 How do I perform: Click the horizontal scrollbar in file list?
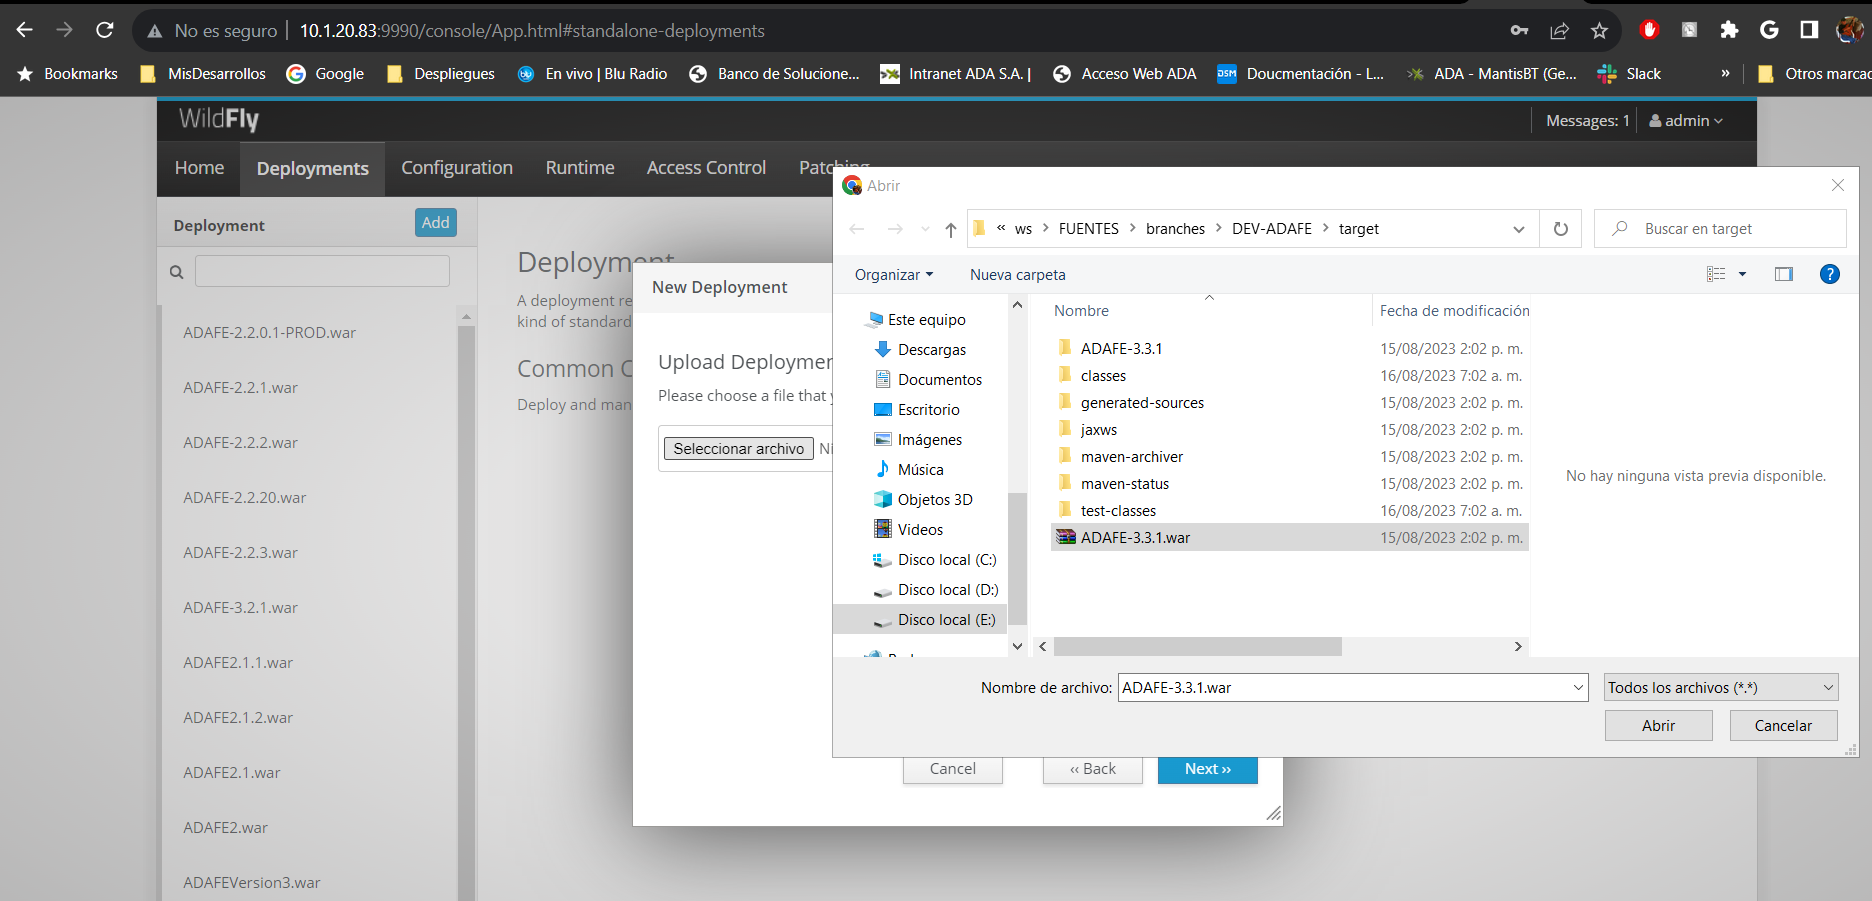[1197, 647]
